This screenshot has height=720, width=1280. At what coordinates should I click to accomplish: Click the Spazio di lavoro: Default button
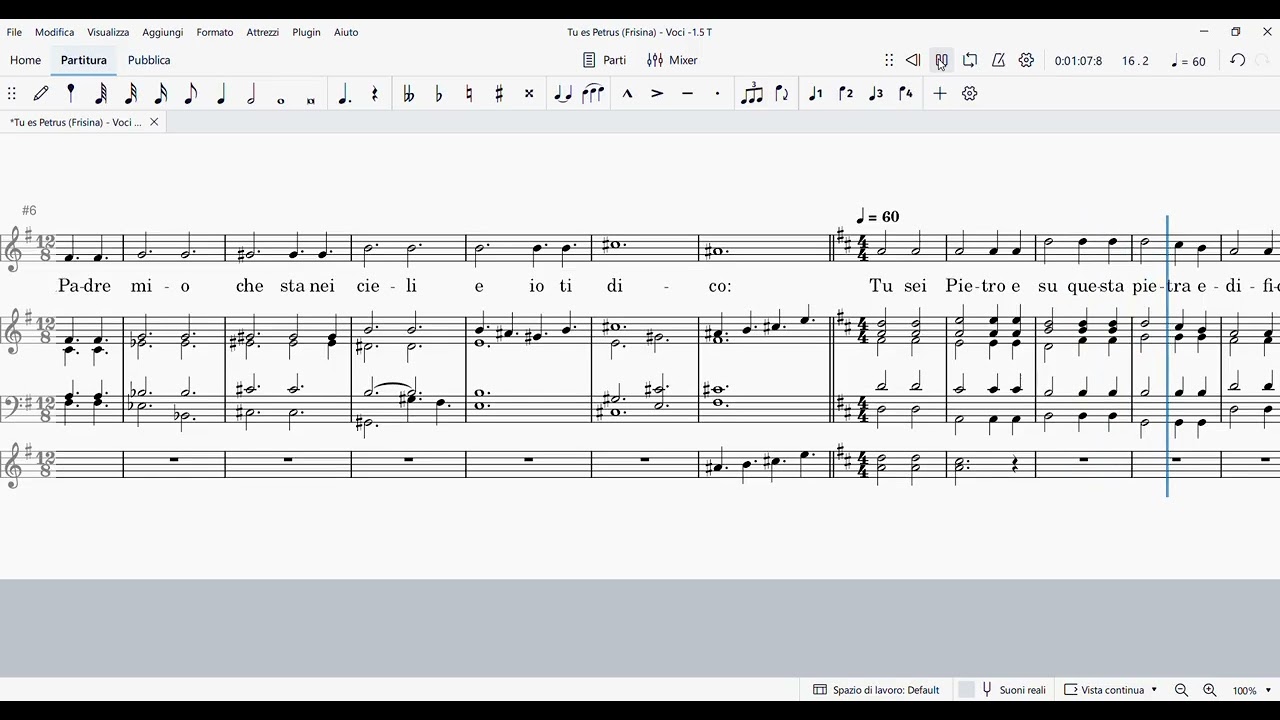point(876,690)
